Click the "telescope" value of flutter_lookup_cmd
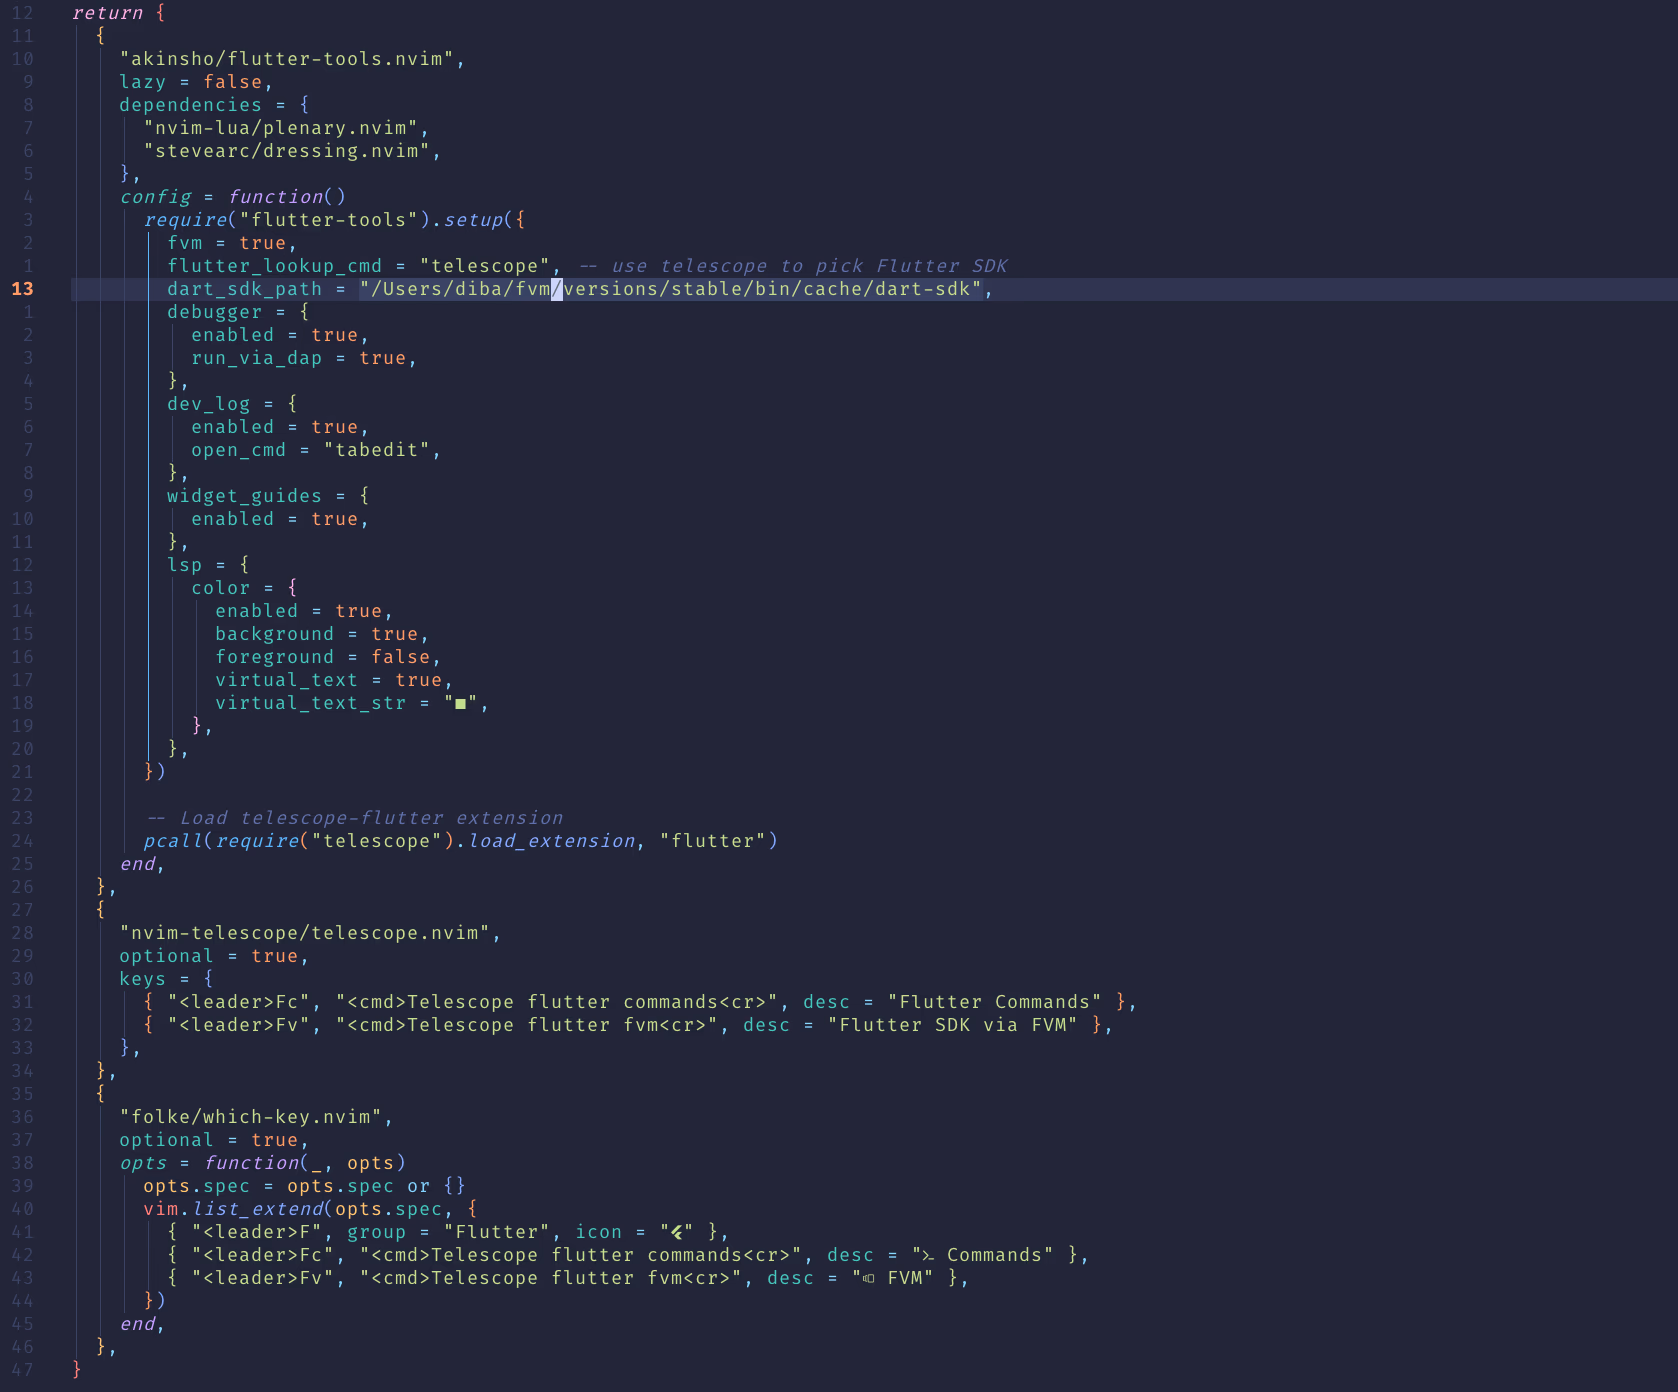This screenshot has height=1392, width=1678. (x=485, y=265)
